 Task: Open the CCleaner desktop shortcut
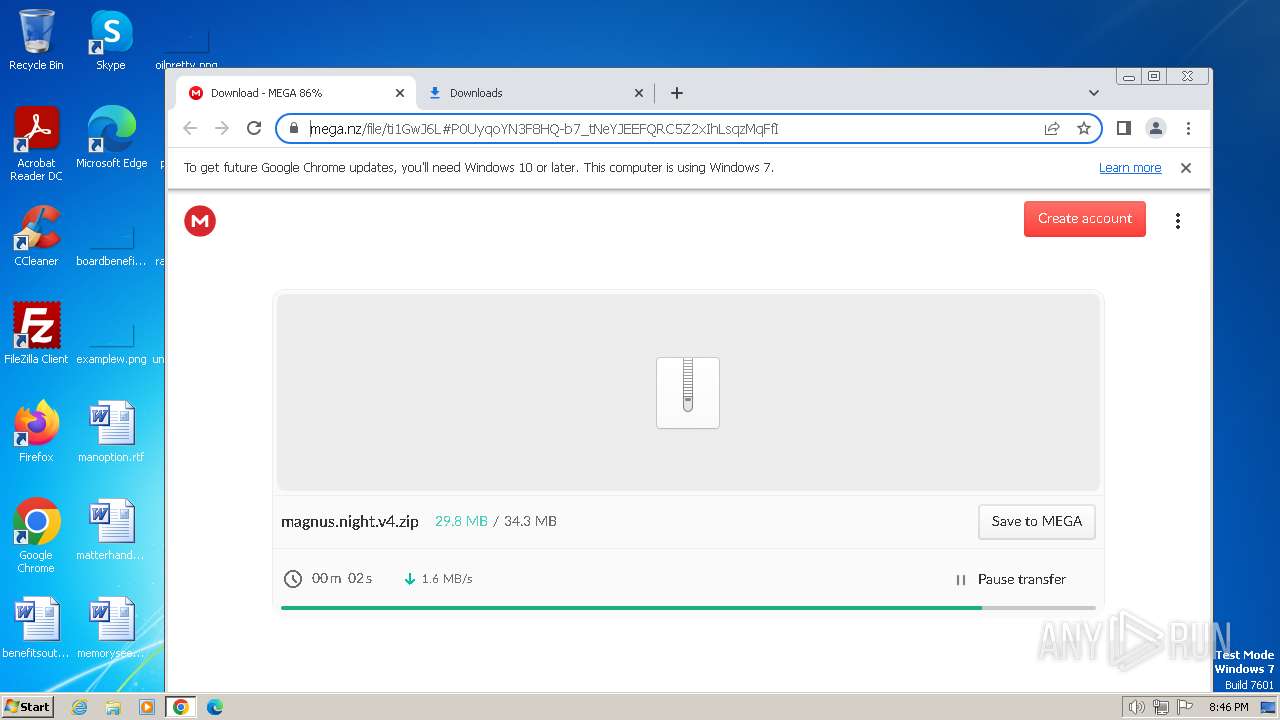click(36, 236)
